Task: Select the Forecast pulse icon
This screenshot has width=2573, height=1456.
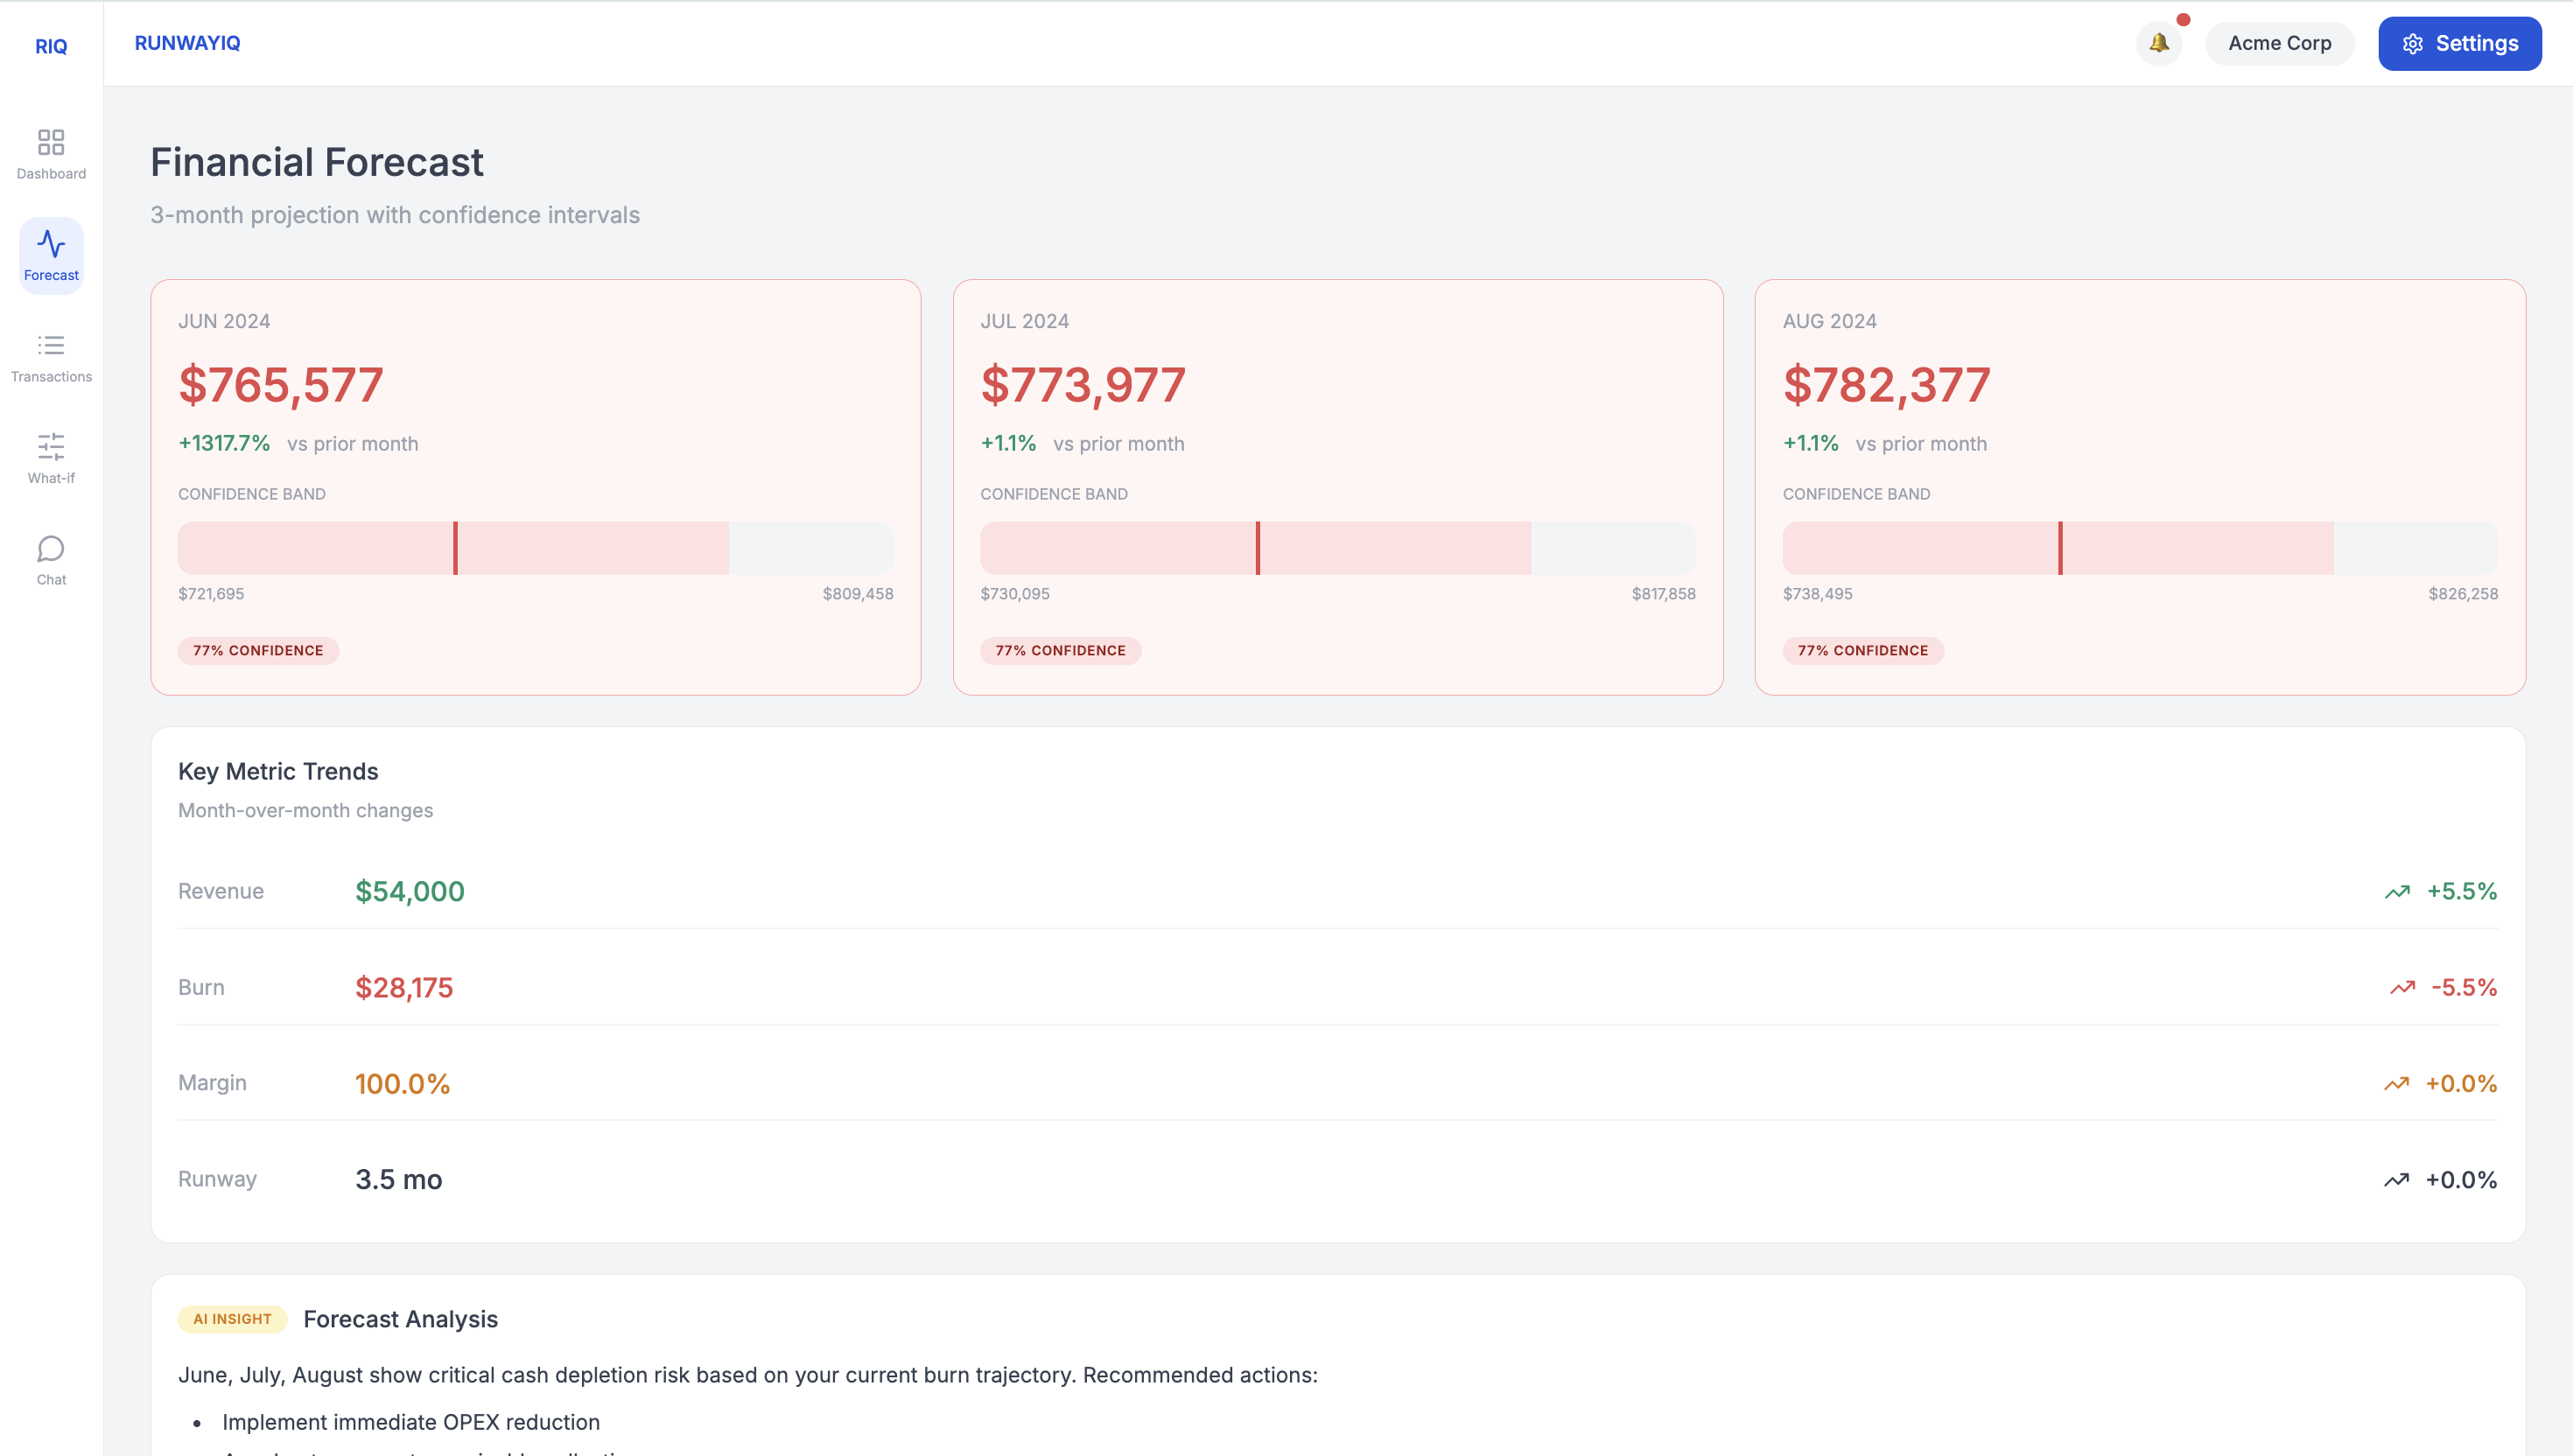Action: 51,244
